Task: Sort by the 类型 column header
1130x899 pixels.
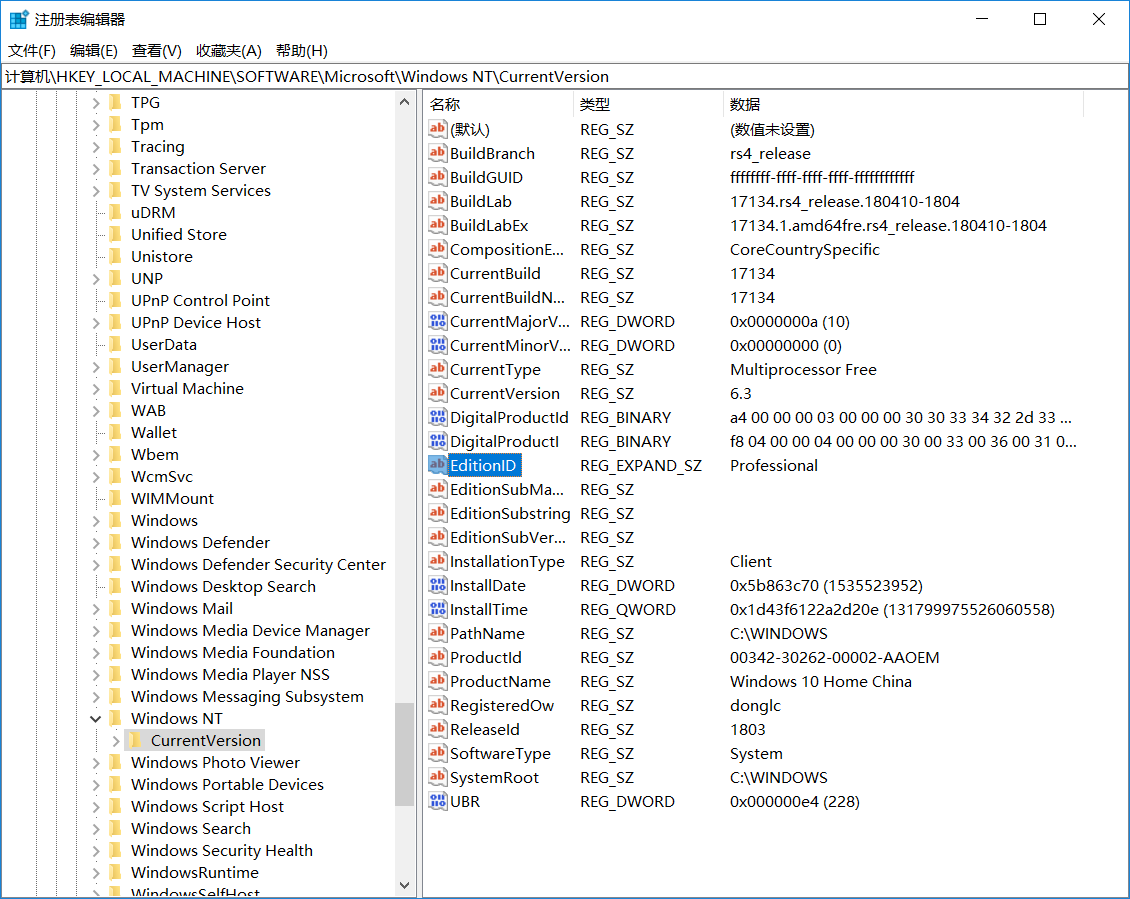Action: point(649,105)
